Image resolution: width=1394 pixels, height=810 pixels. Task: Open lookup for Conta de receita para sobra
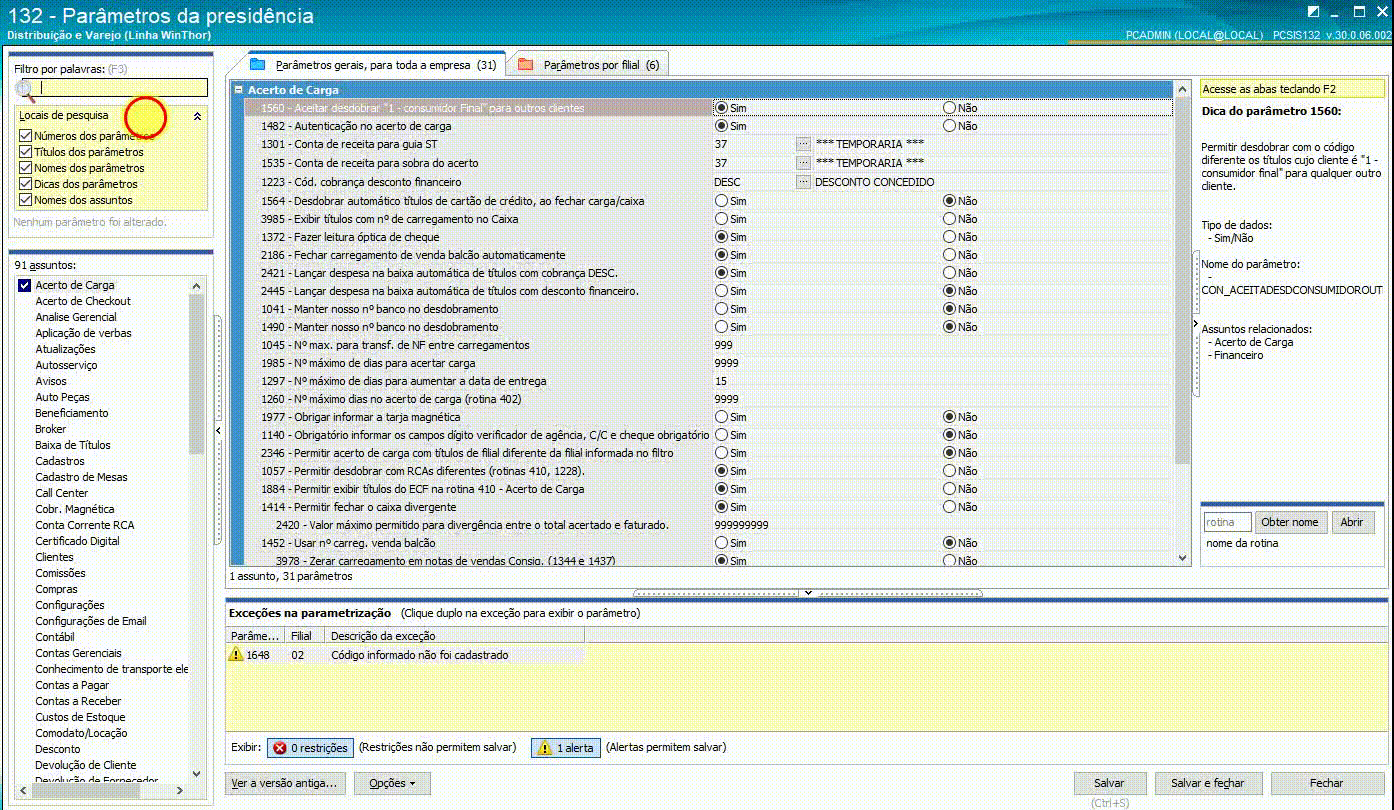[803, 163]
